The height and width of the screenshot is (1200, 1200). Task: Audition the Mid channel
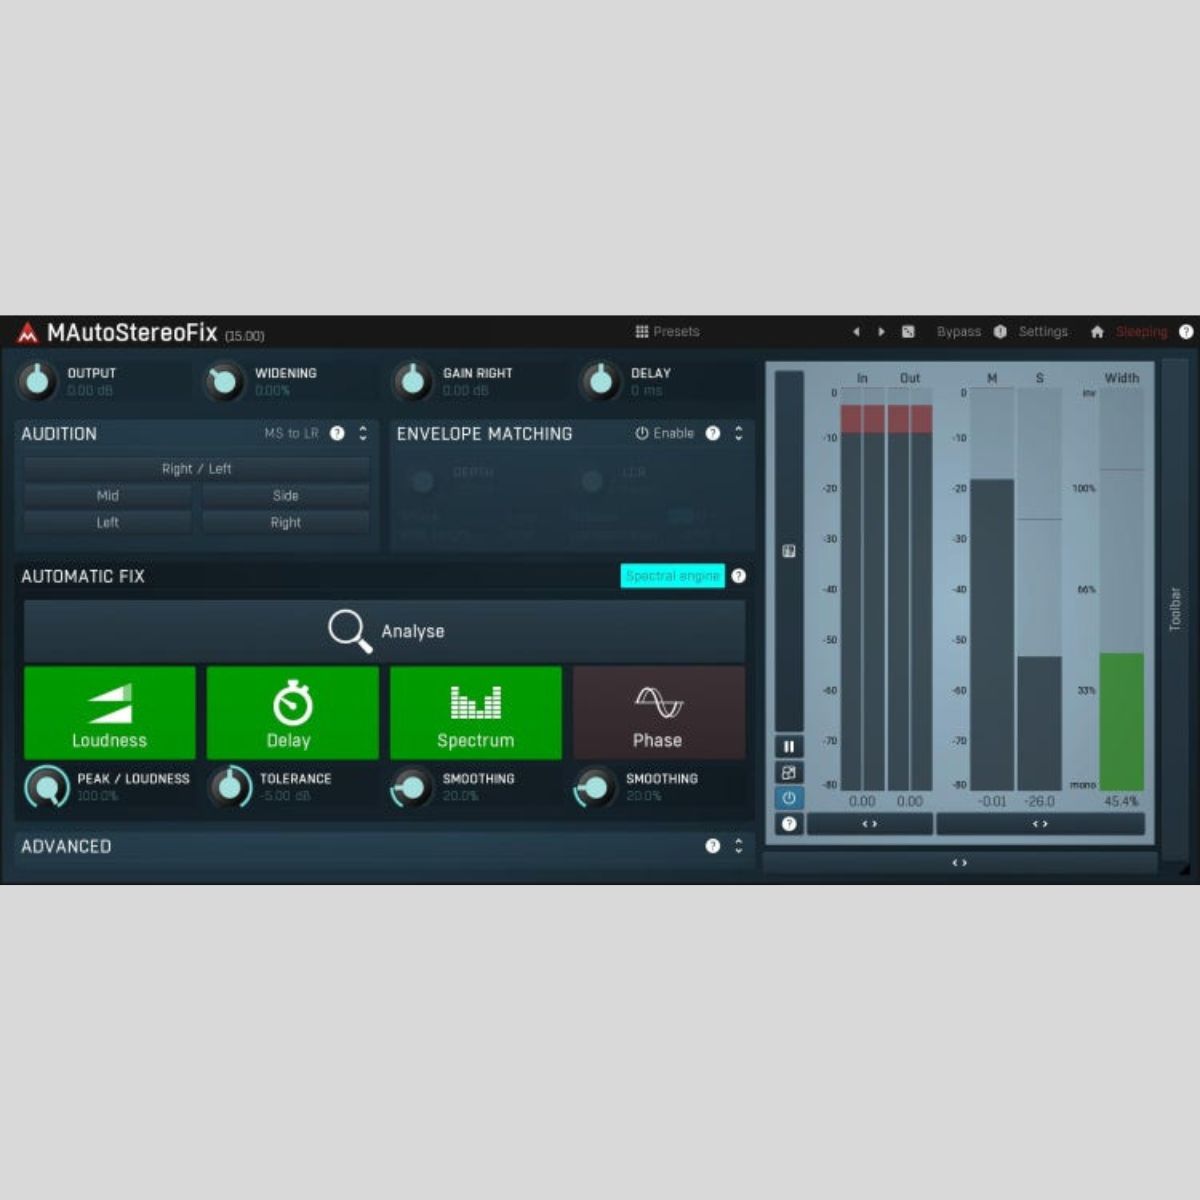click(108, 495)
